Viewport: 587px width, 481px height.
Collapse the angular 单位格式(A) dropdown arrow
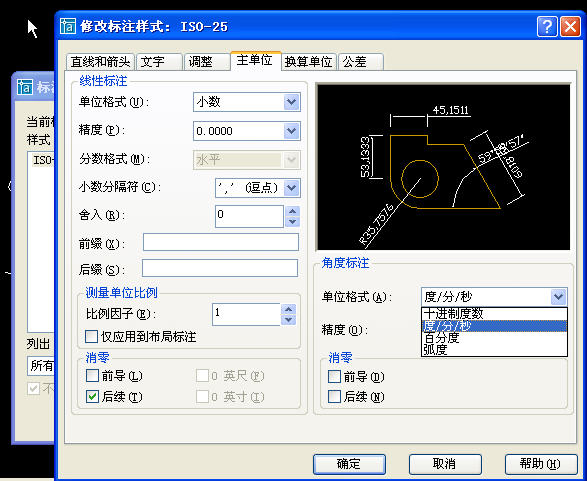point(559,297)
